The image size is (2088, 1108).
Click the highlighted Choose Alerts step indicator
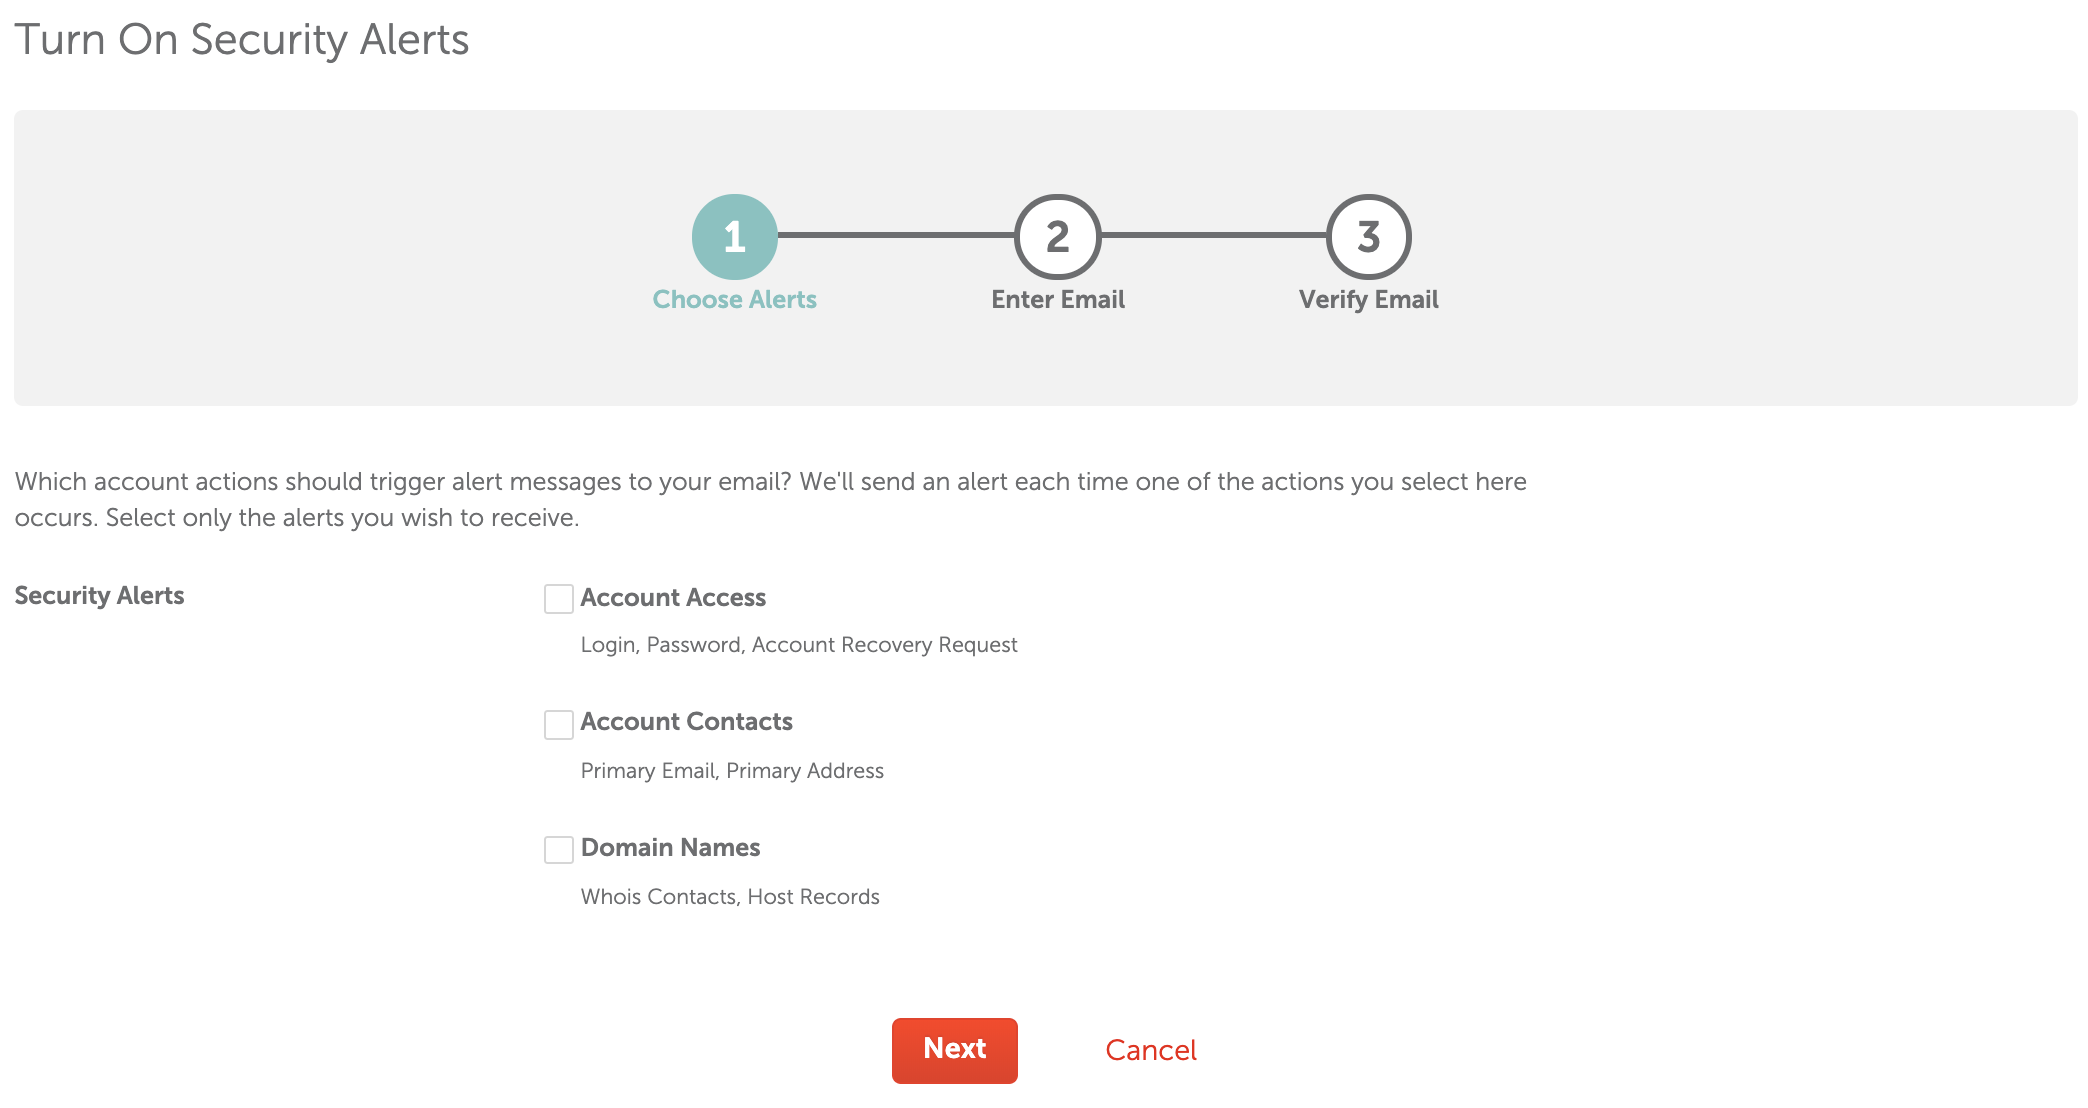735,298
